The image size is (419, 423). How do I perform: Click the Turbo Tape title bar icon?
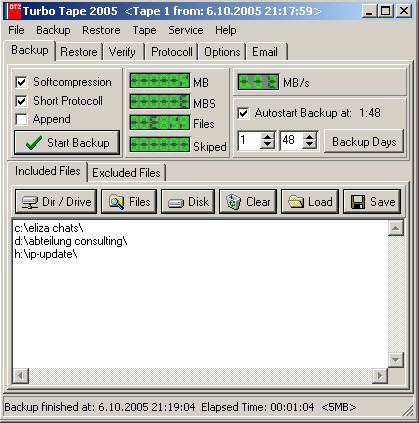click(x=14, y=11)
